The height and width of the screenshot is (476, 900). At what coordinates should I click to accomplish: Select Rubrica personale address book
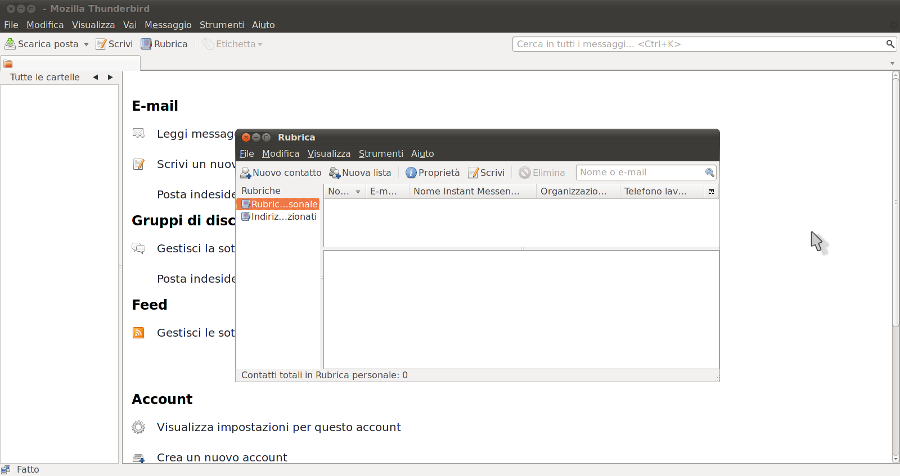point(278,204)
